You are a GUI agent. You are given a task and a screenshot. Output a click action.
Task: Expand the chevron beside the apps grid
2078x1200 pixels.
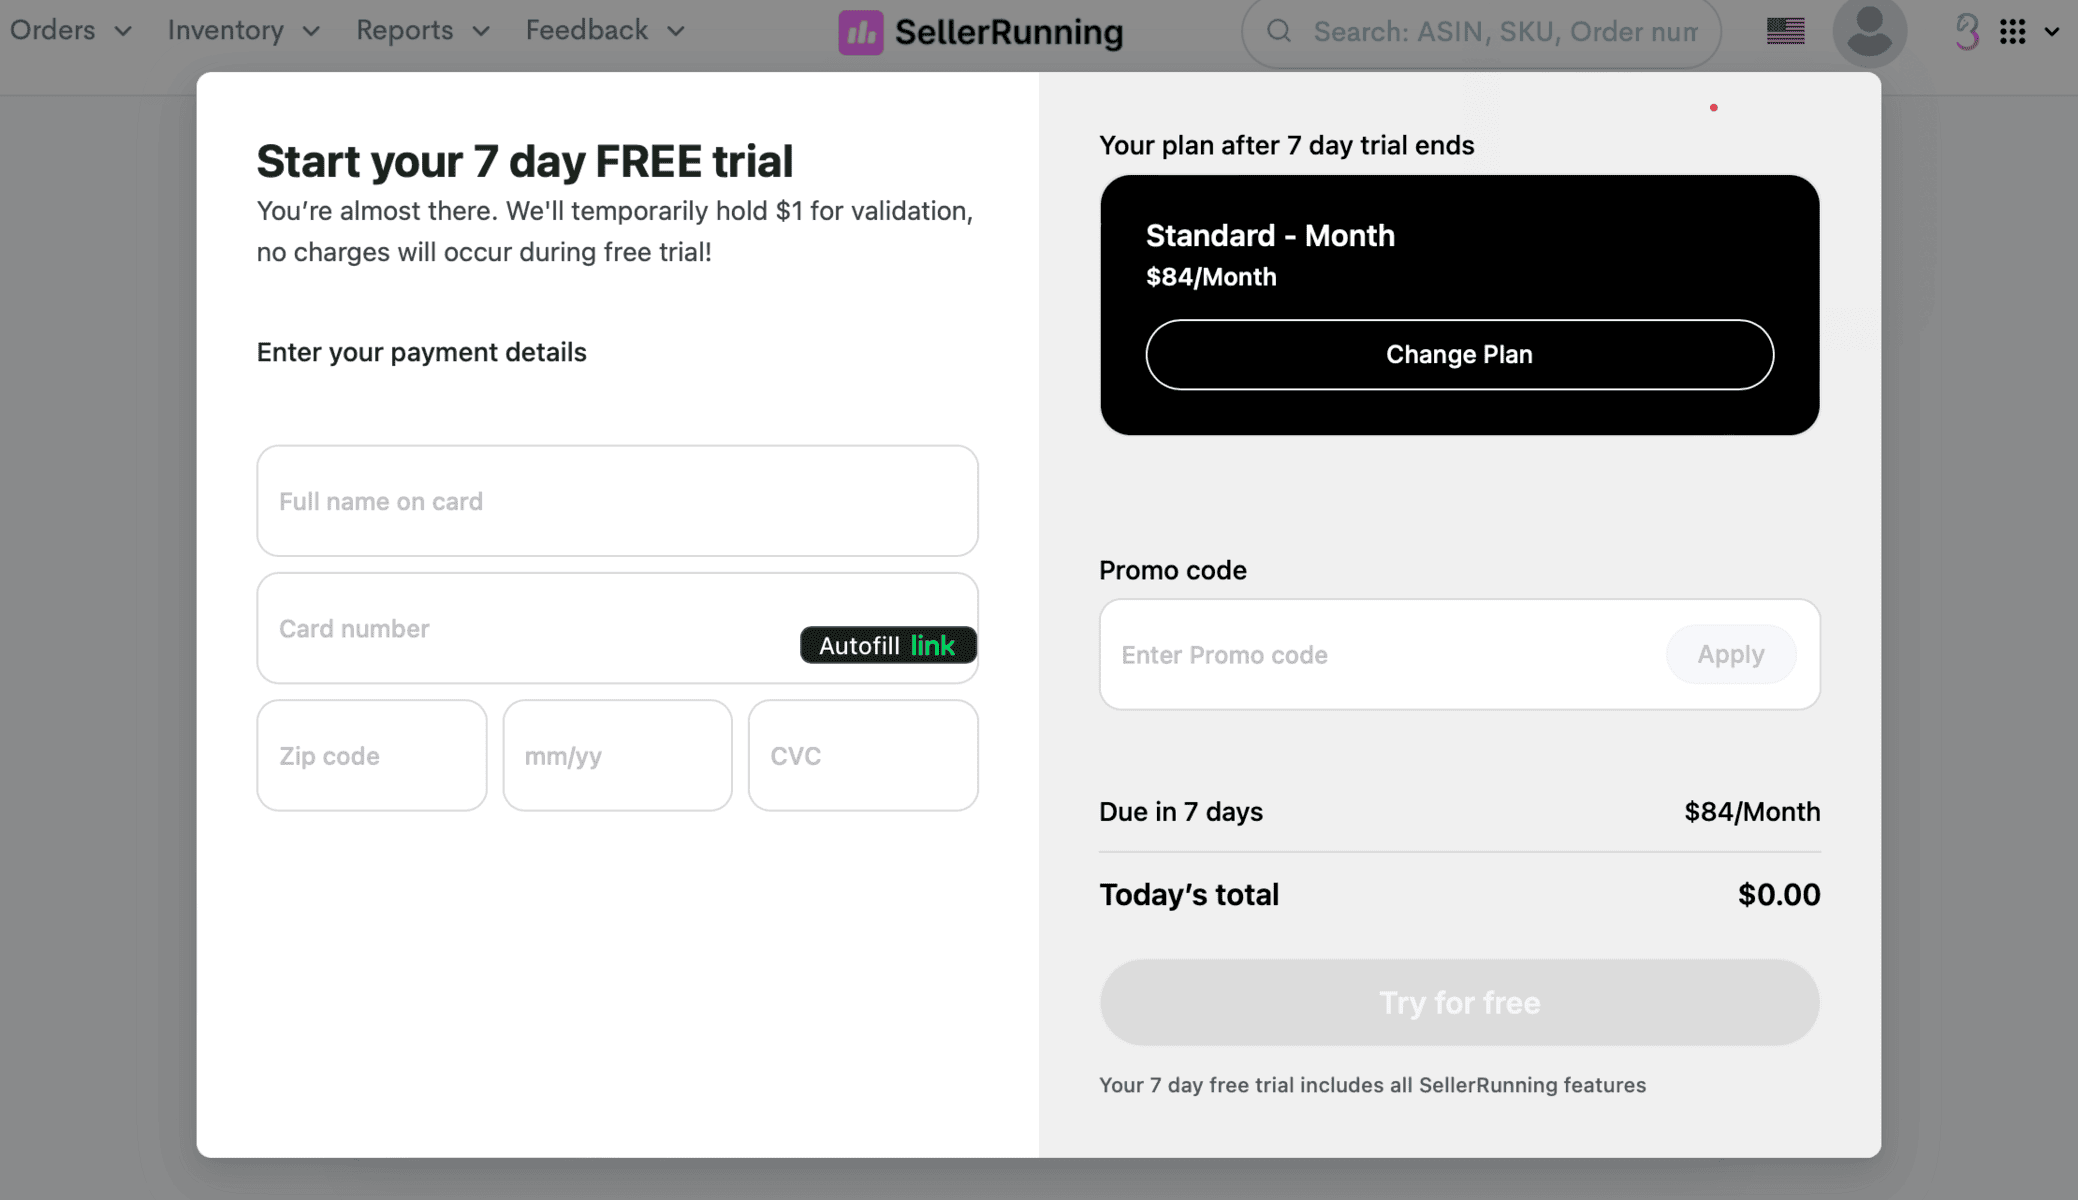point(2051,32)
